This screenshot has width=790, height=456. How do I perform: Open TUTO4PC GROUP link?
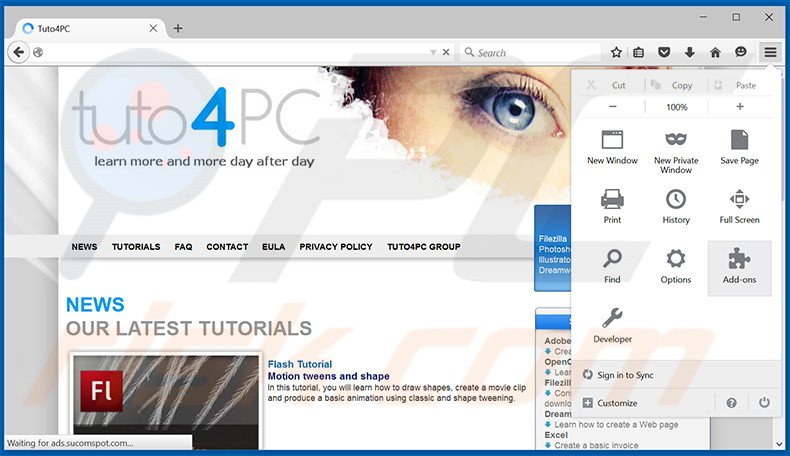point(424,247)
